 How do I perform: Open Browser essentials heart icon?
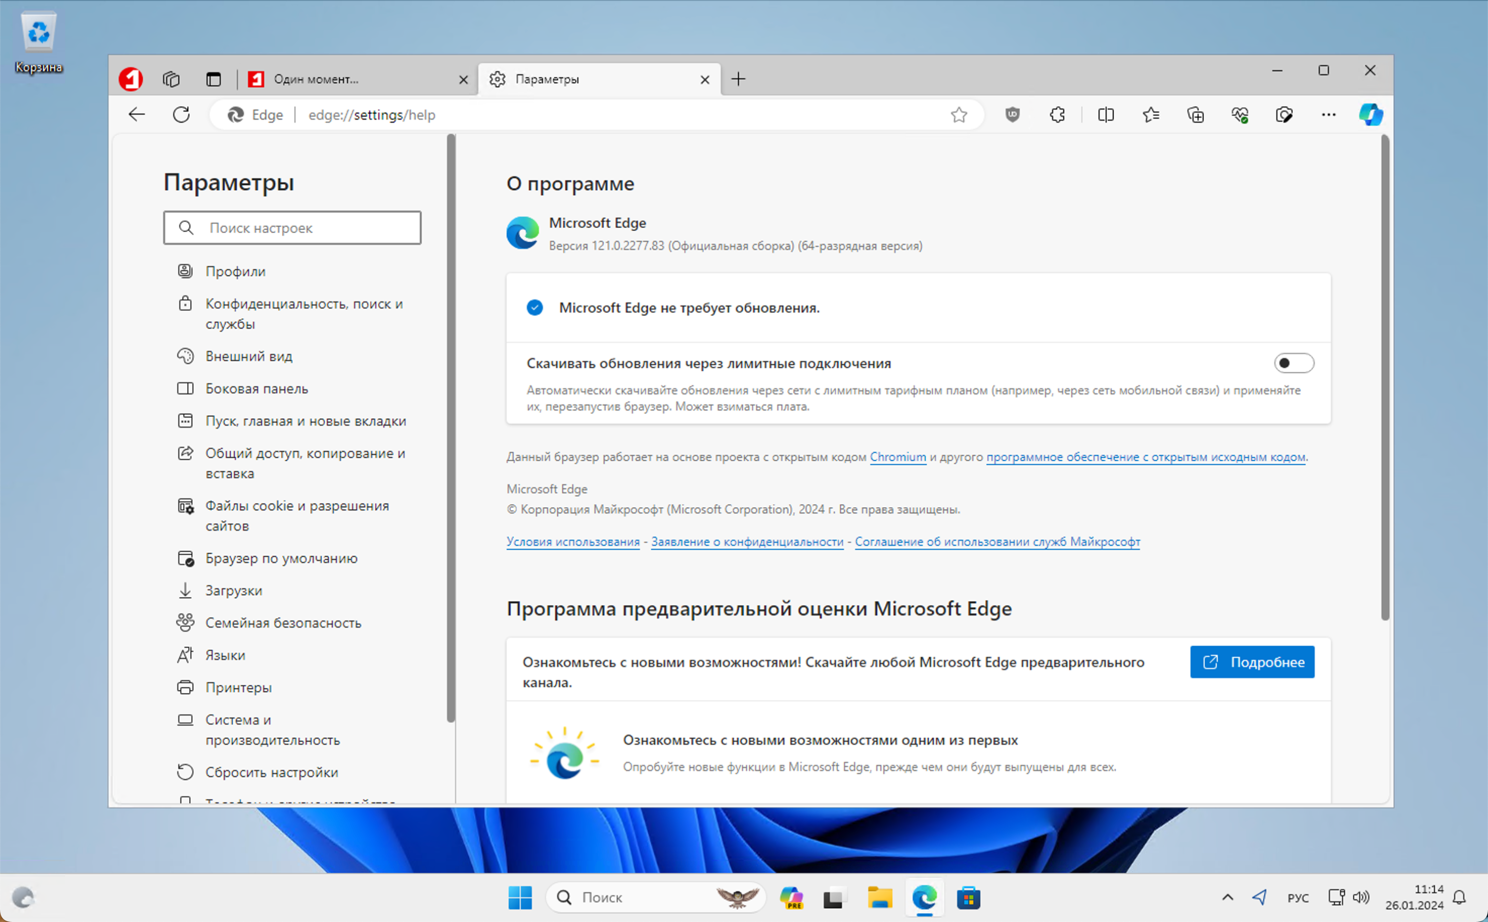[1240, 115]
